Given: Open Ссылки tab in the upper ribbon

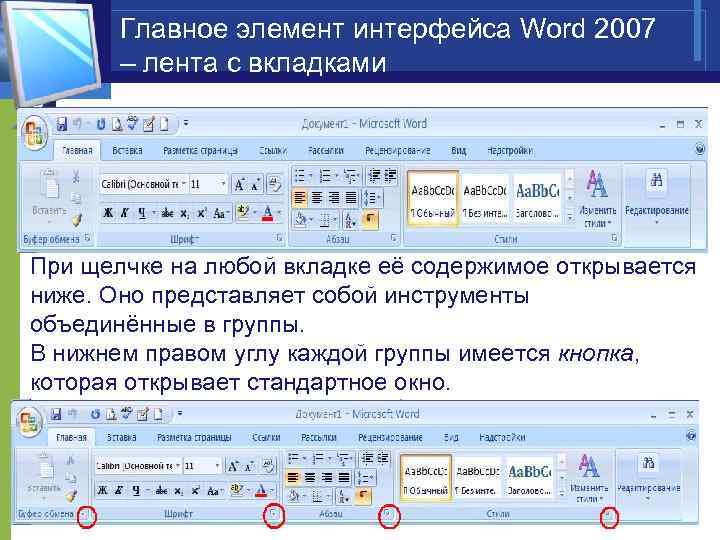Looking at the screenshot, I should [272, 151].
